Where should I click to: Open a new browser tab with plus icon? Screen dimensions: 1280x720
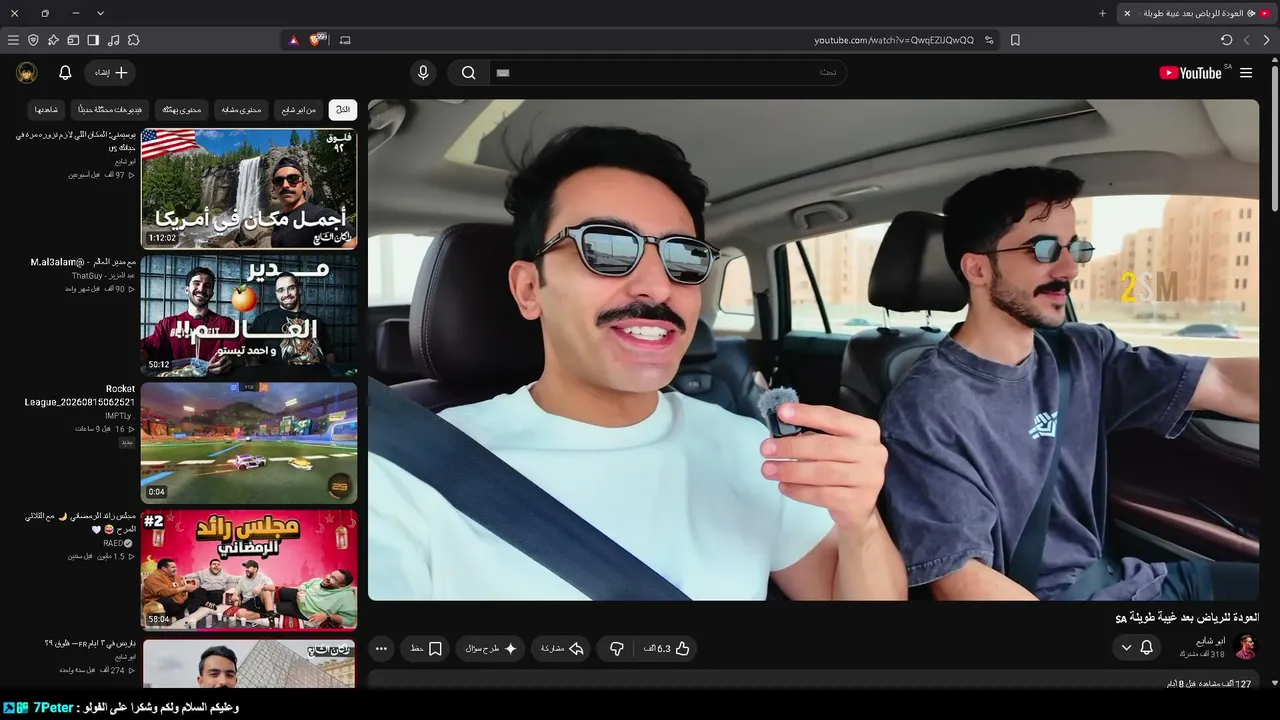[x=1102, y=13]
